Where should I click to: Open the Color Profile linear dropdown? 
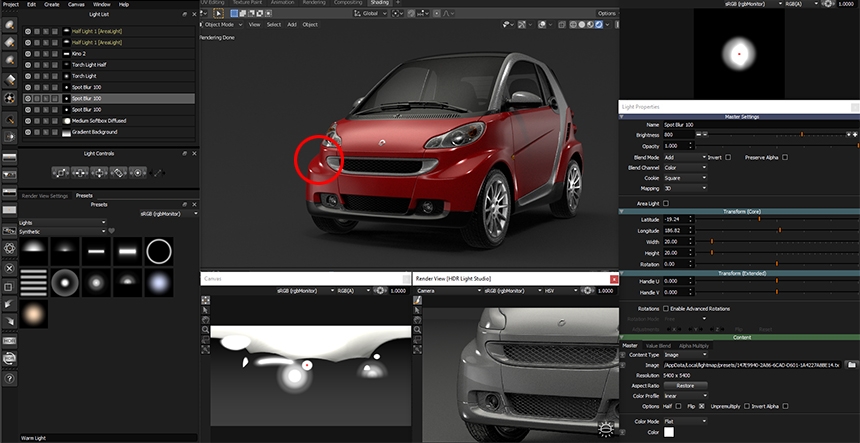click(684, 396)
